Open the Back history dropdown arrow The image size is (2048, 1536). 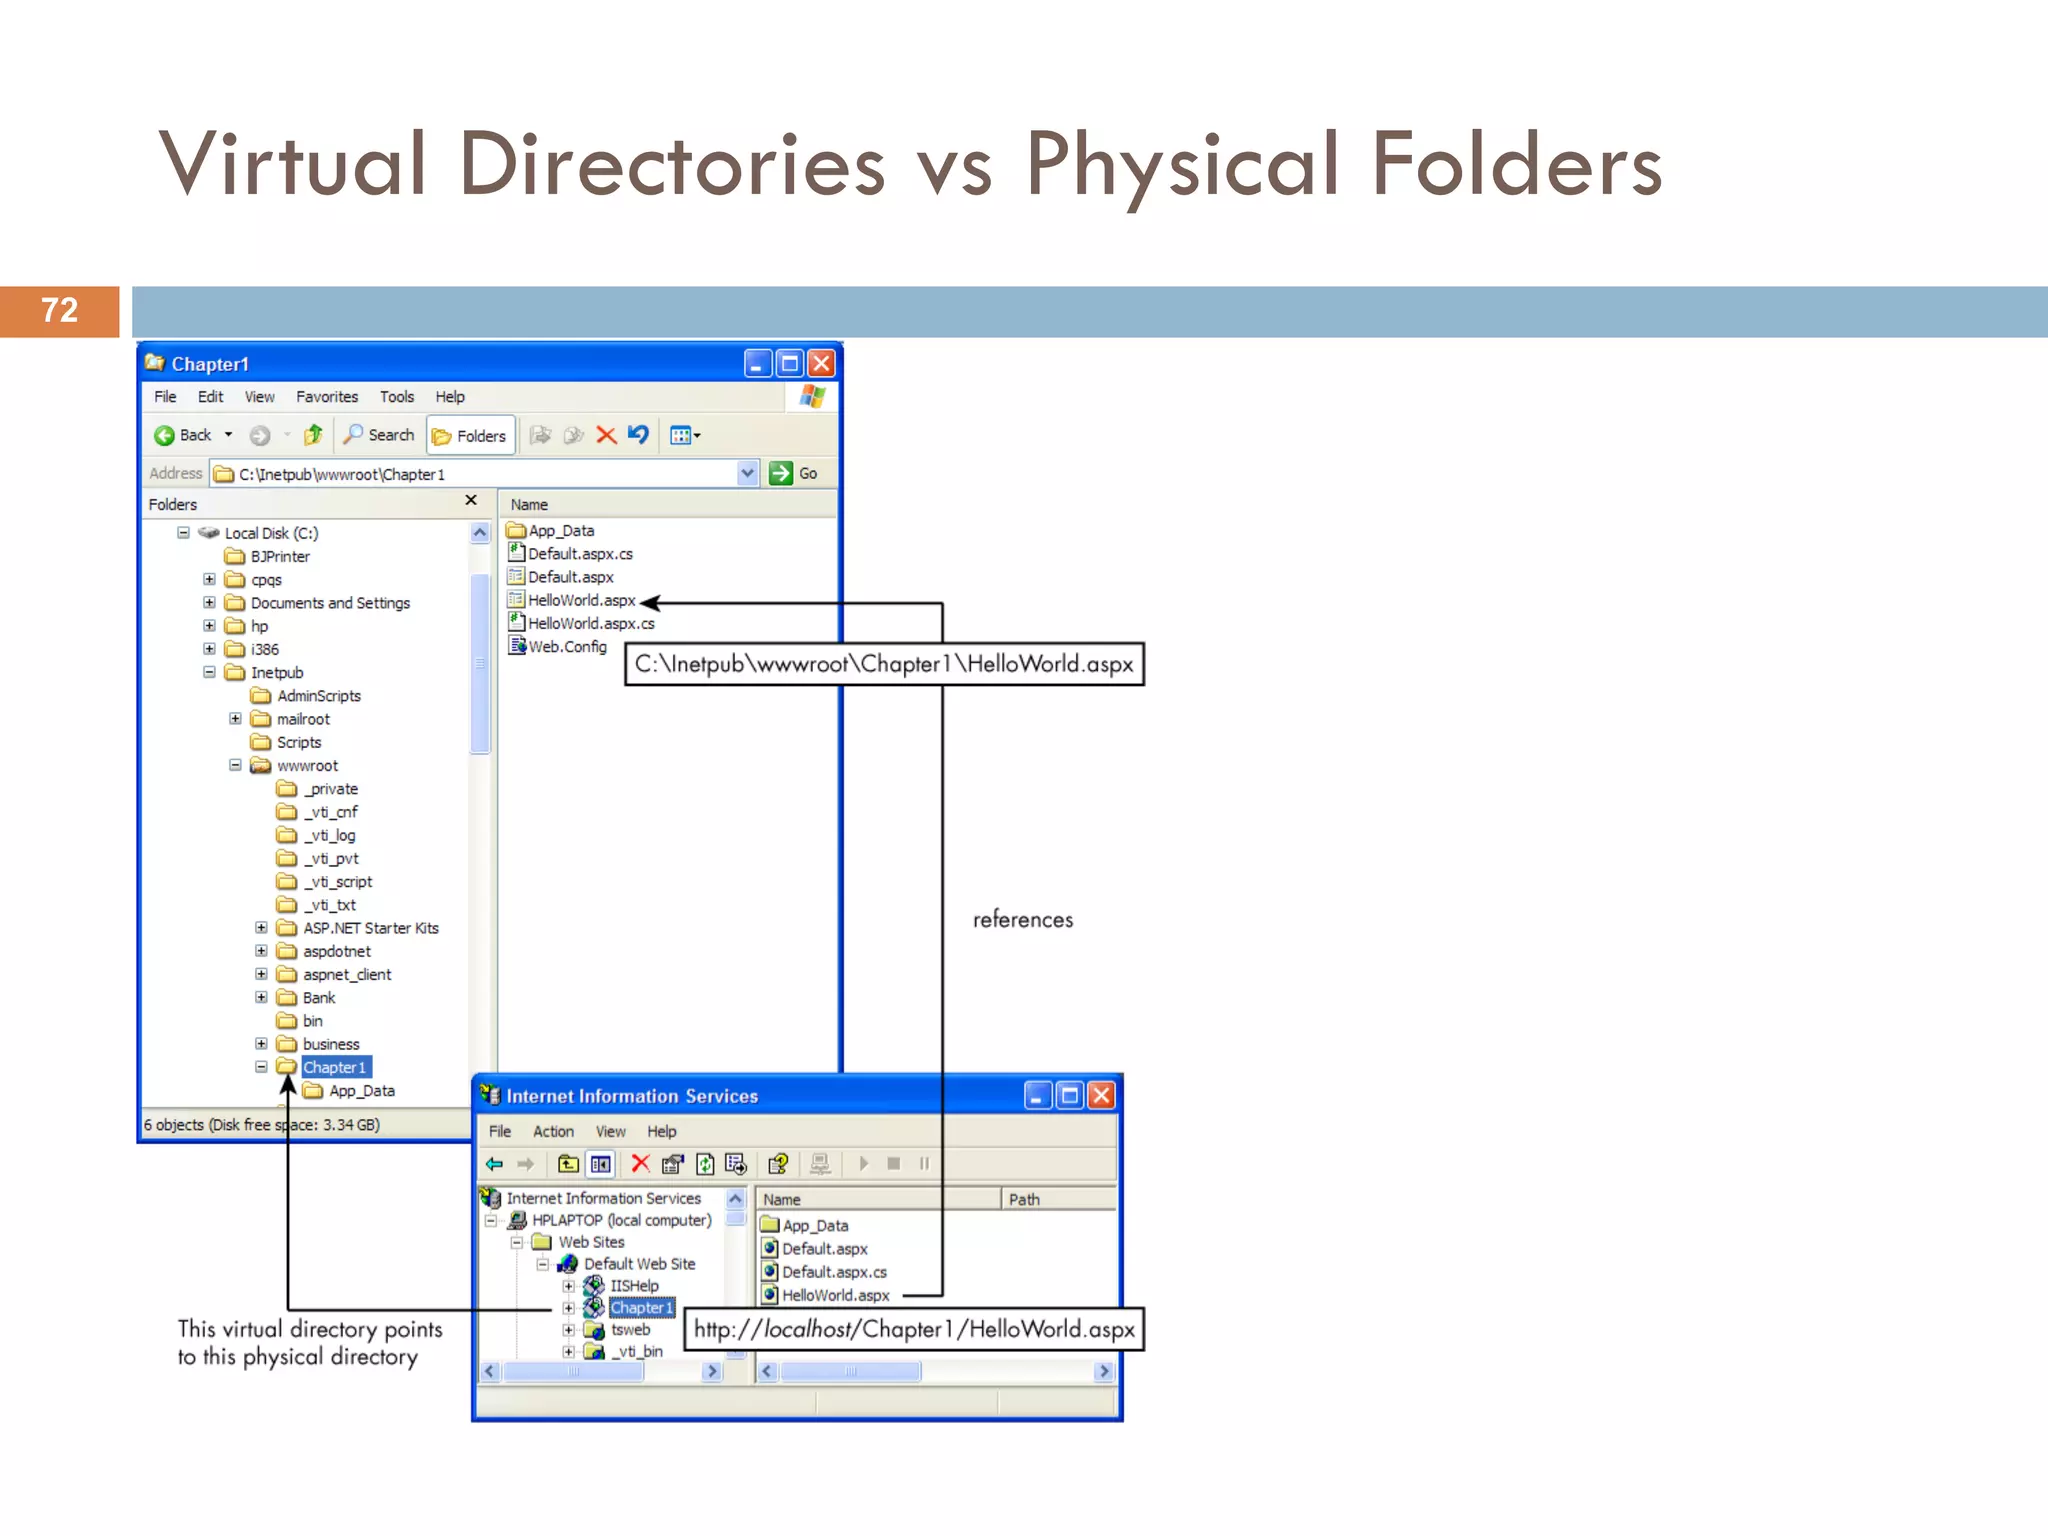click(228, 435)
